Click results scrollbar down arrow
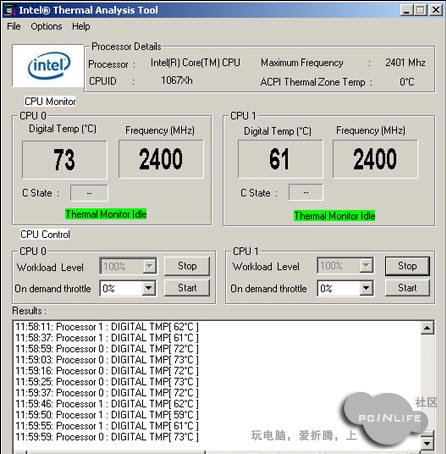 pyautogui.click(x=427, y=443)
